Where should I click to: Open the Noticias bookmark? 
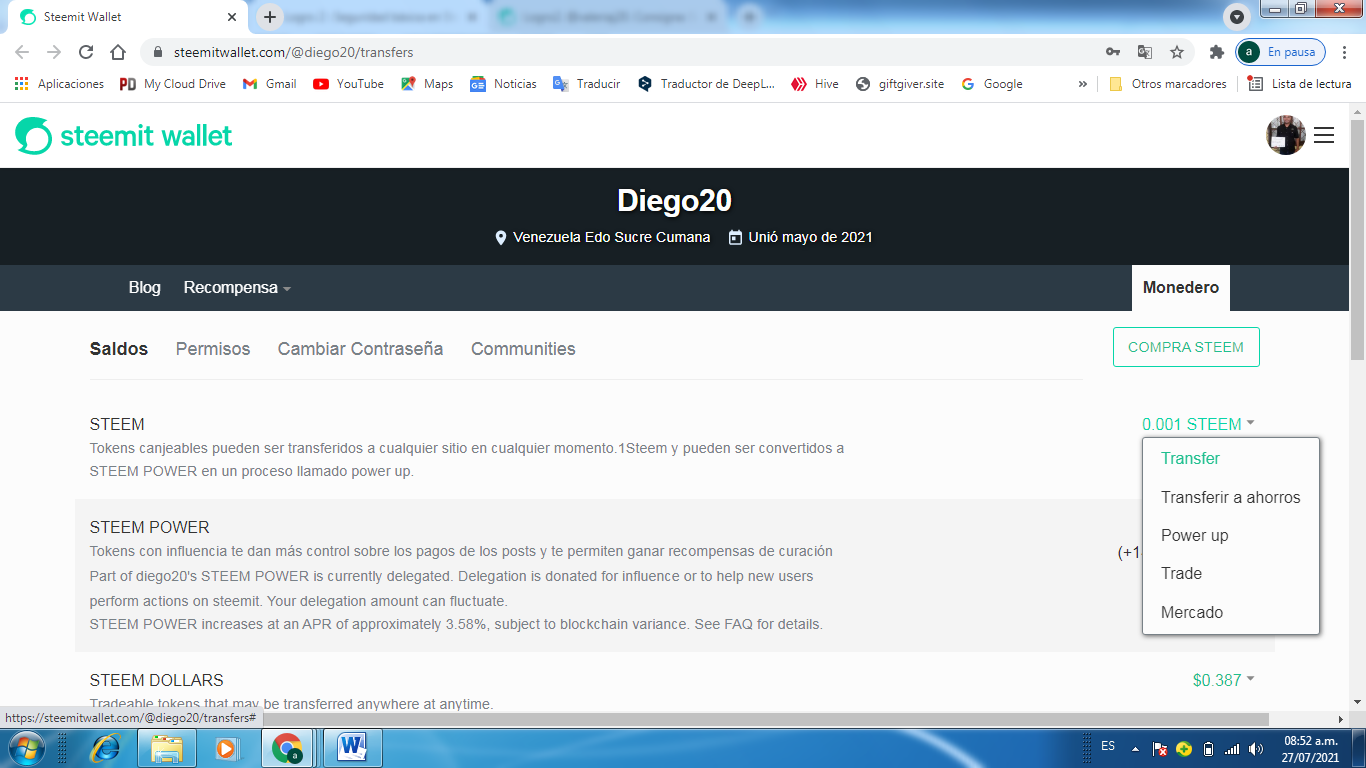(x=503, y=84)
